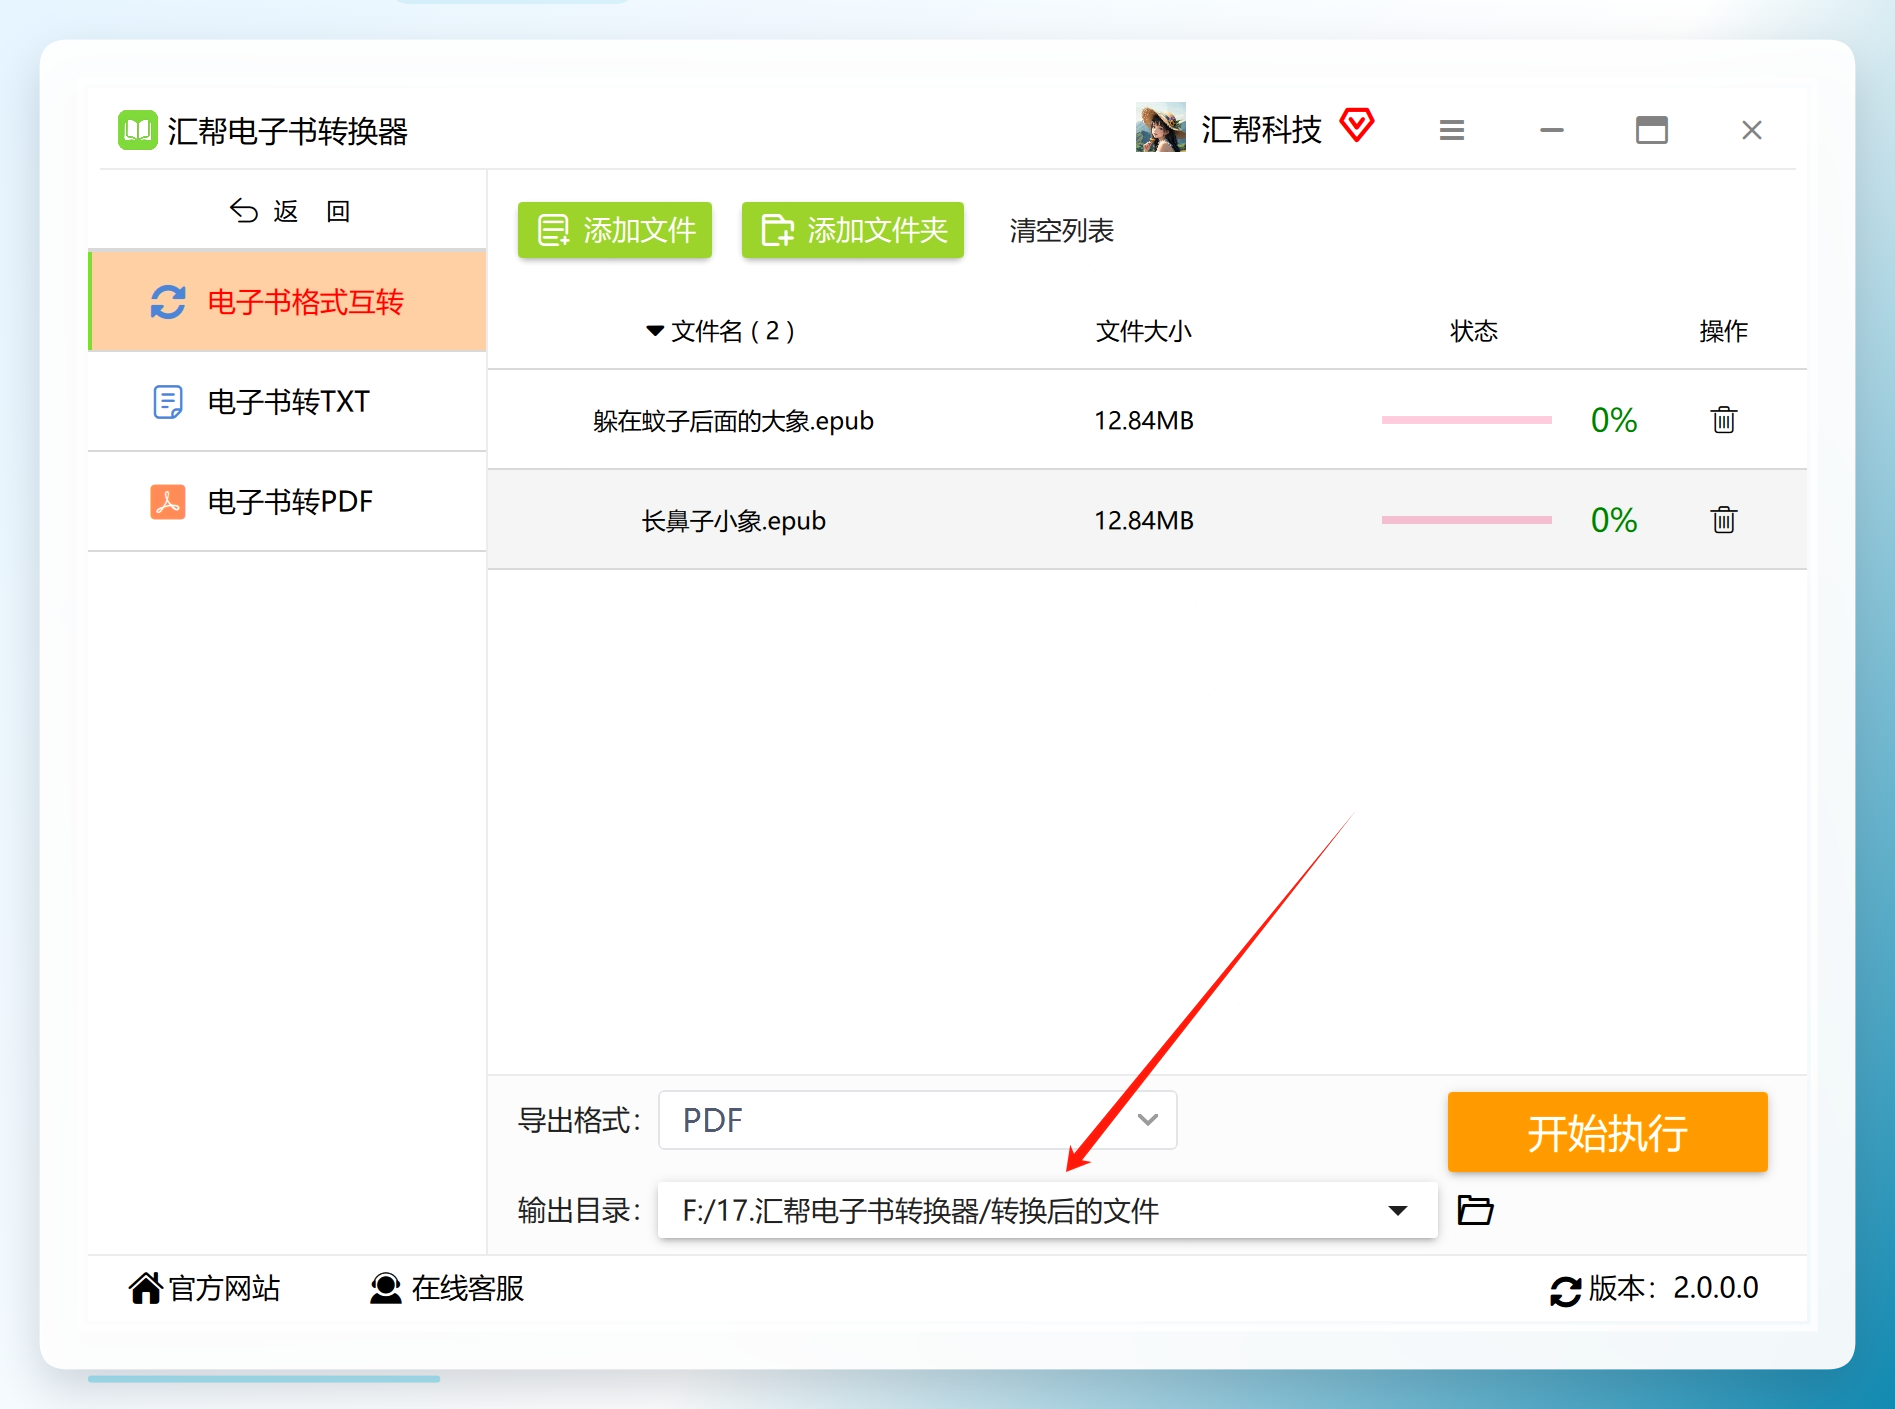Click the 操作 column header
The image size is (1895, 1409).
pos(1723,331)
